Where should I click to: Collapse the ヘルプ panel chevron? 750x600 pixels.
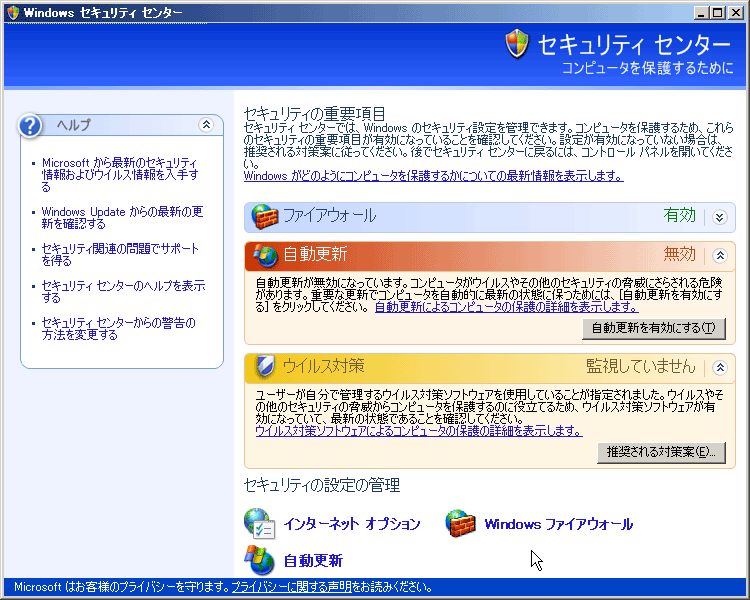pos(206,125)
